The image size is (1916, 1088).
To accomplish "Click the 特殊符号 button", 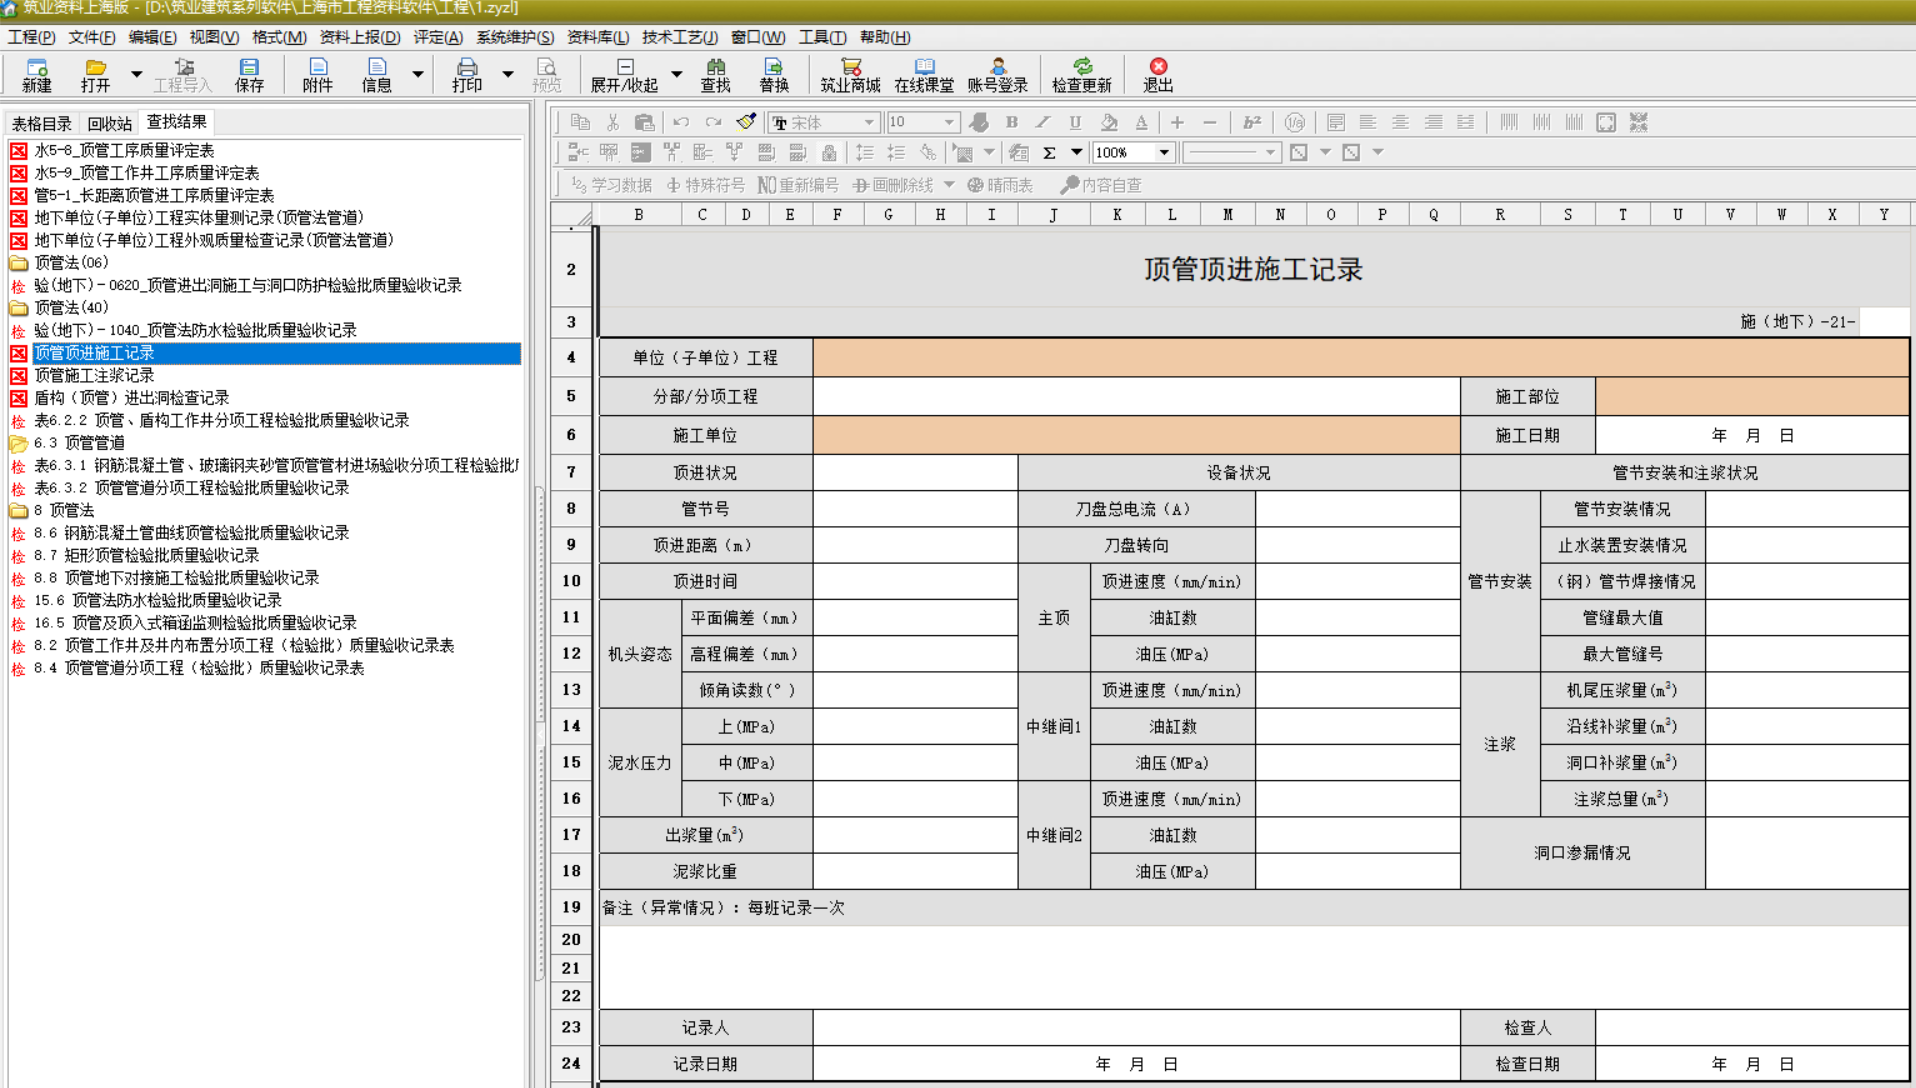I will tap(706, 185).
